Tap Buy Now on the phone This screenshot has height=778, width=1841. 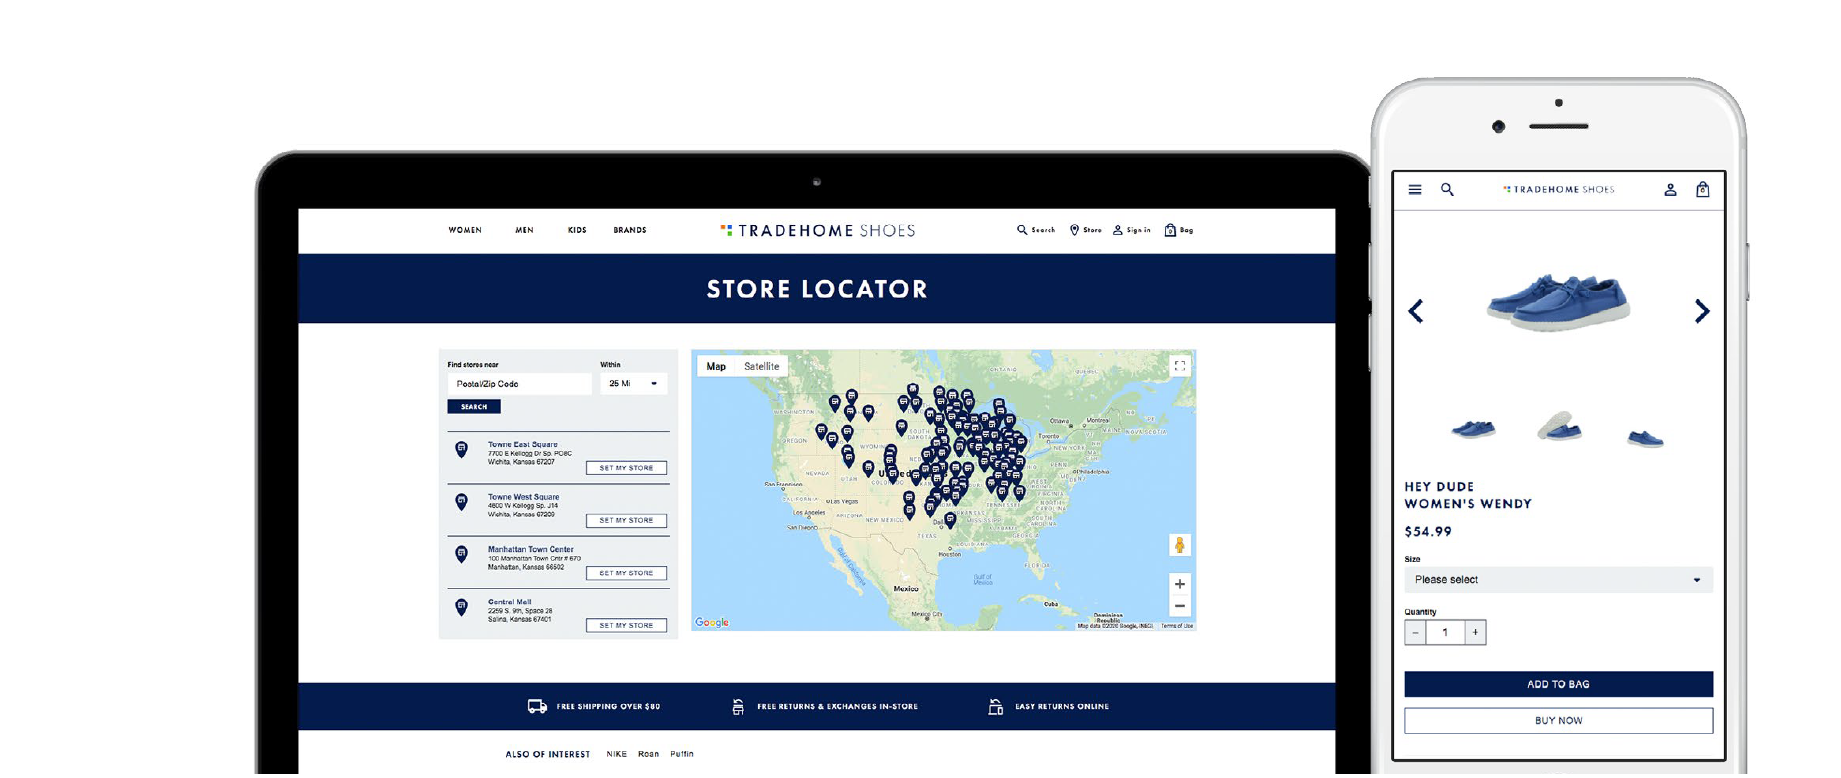[x=1558, y=720]
